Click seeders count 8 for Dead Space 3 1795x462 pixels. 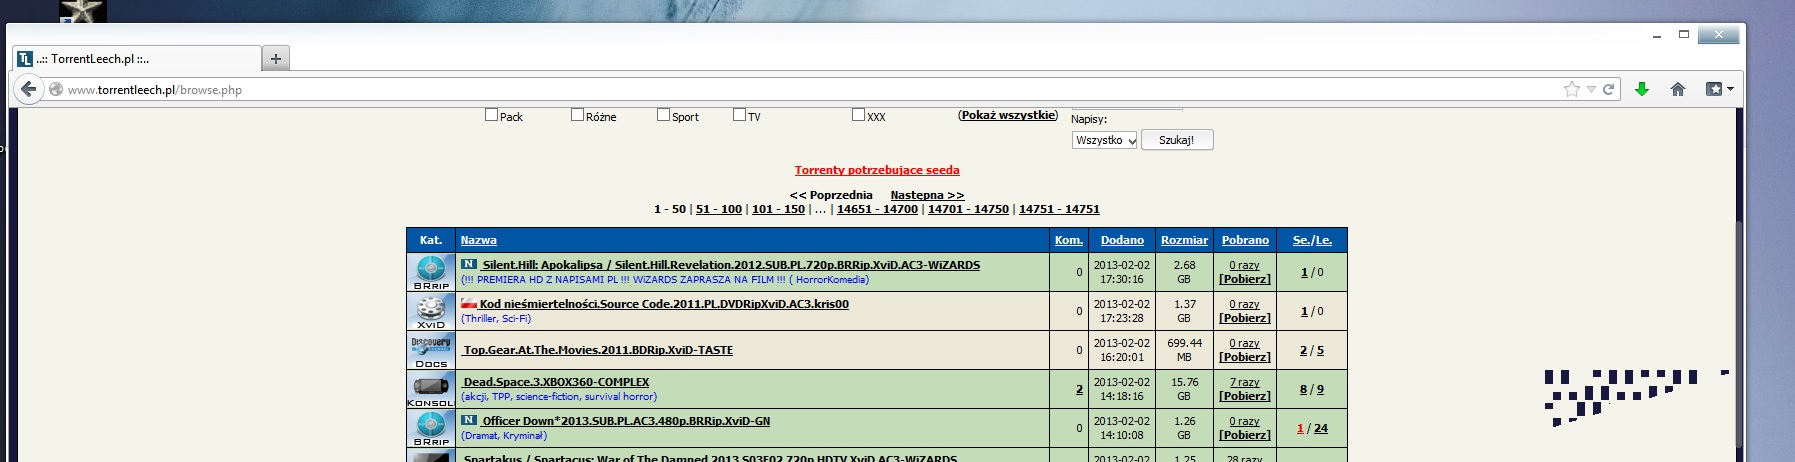[x=1303, y=389]
